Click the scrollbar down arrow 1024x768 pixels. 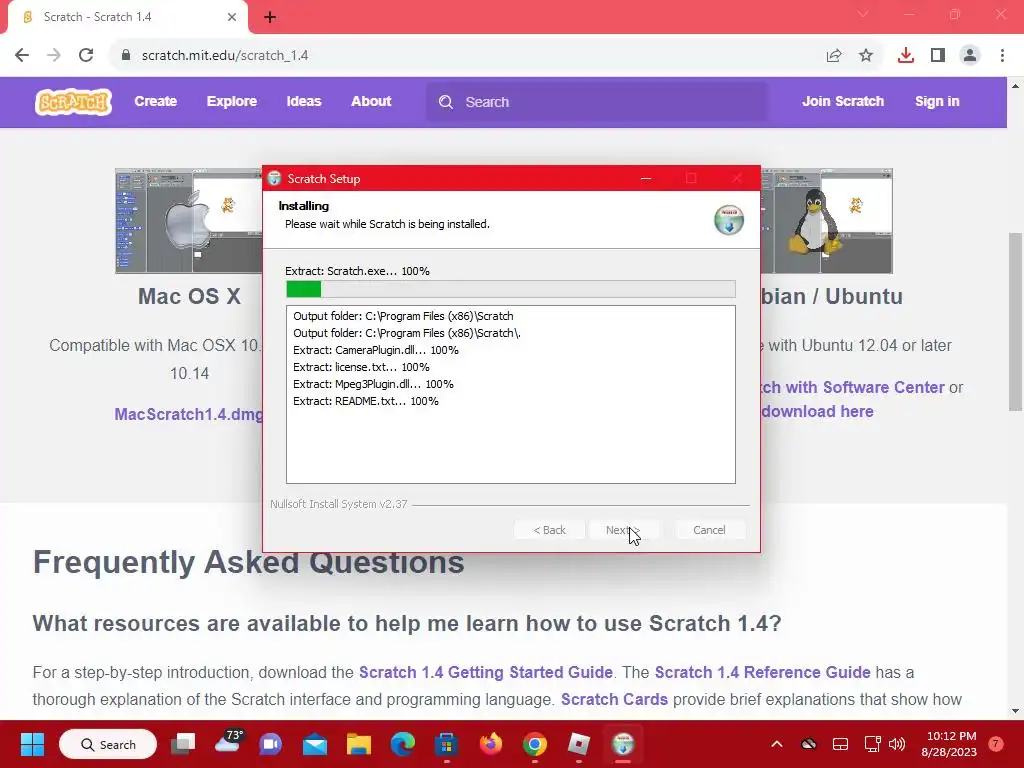tap(1015, 711)
